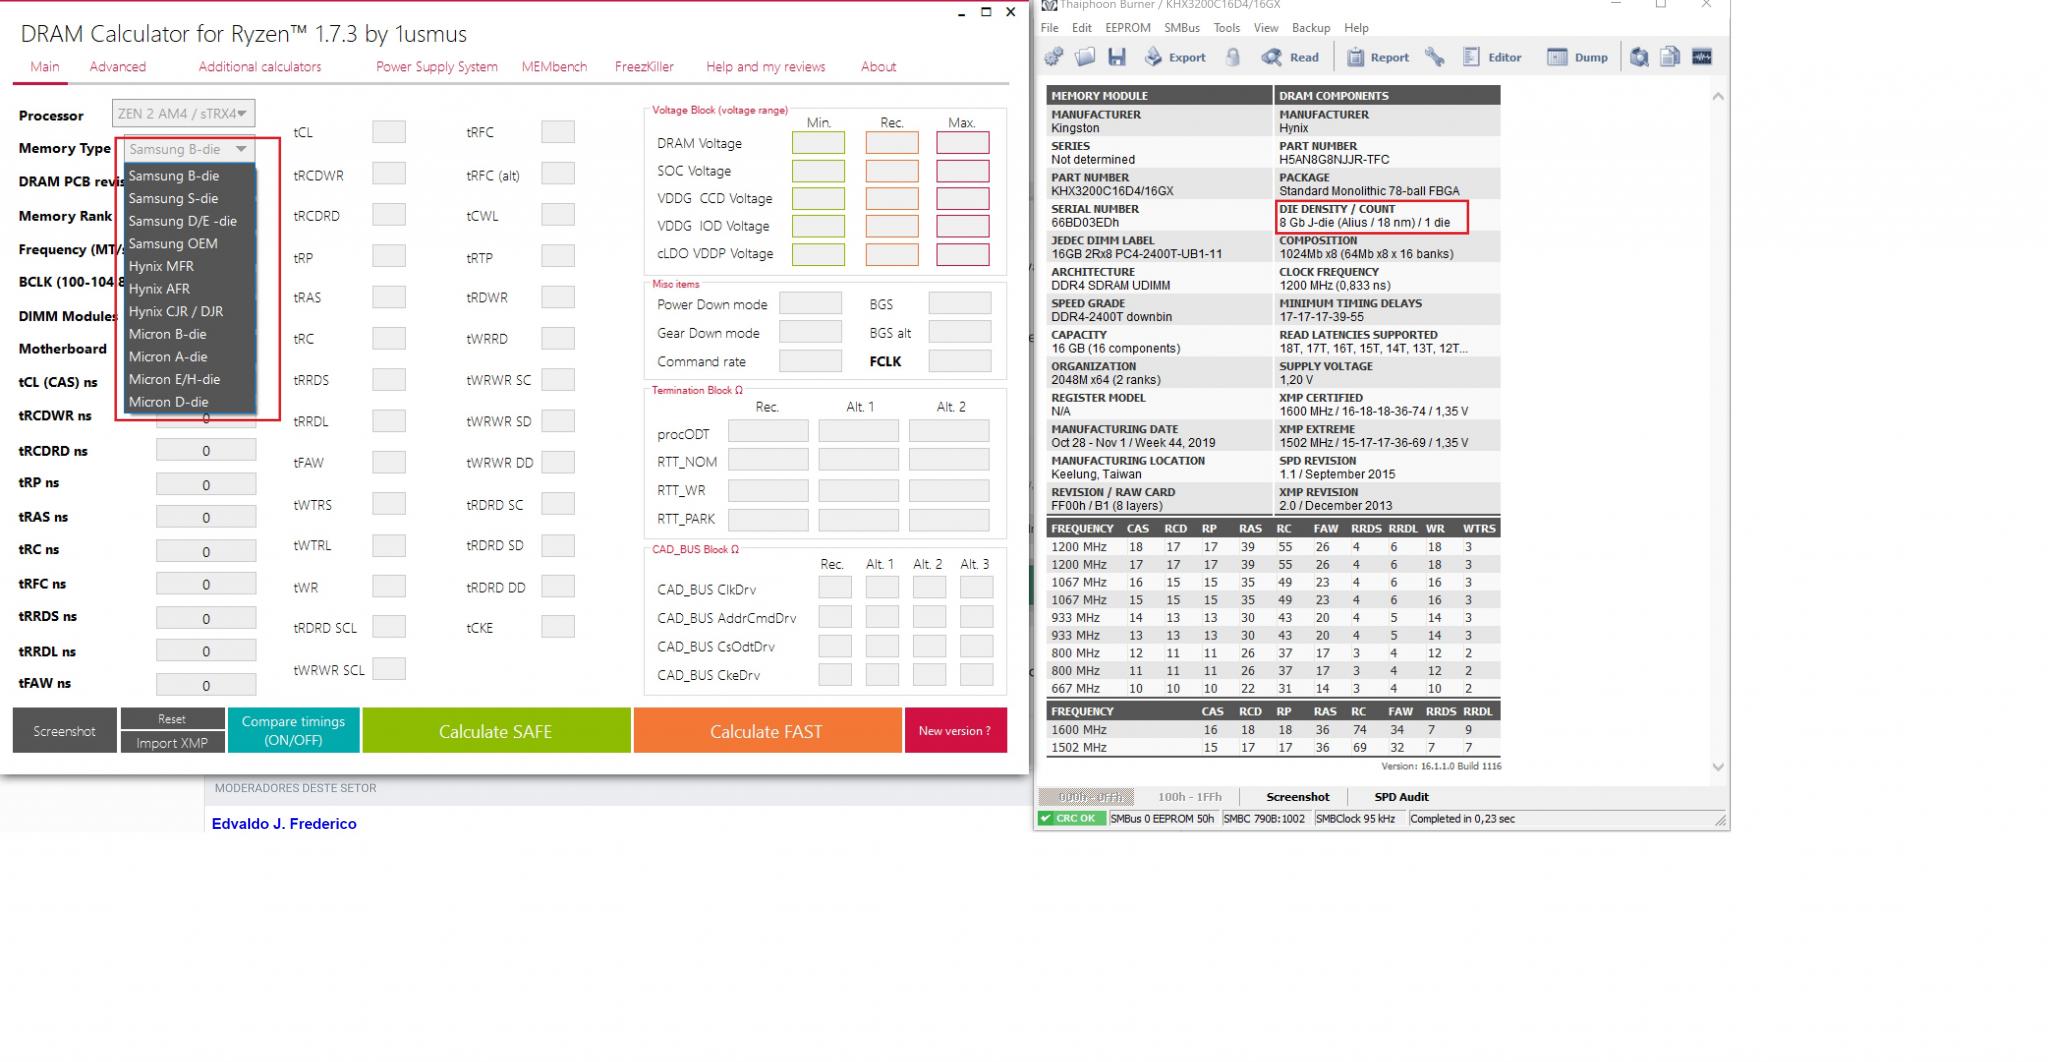Click the waveform display icon in Thaiphoon toolbar

point(1702,57)
